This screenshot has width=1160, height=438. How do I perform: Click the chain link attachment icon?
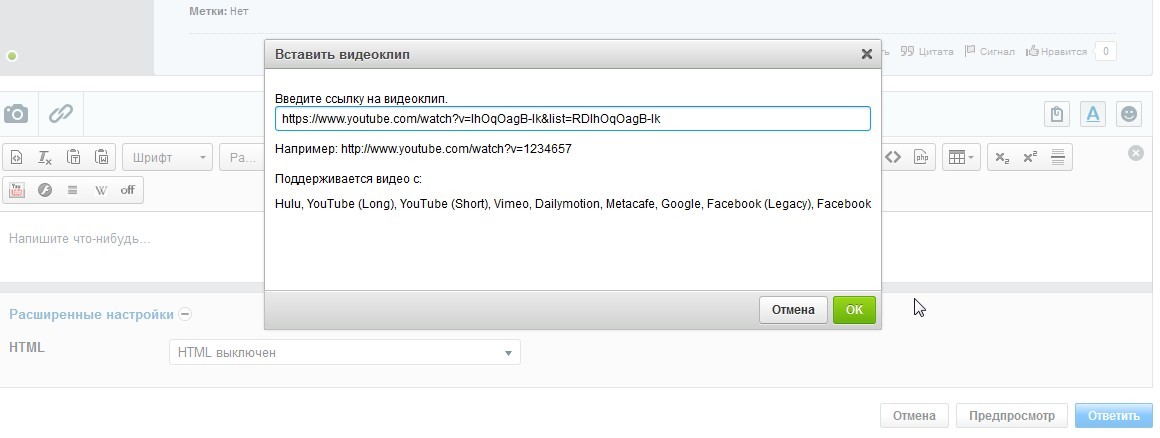[x=61, y=114]
